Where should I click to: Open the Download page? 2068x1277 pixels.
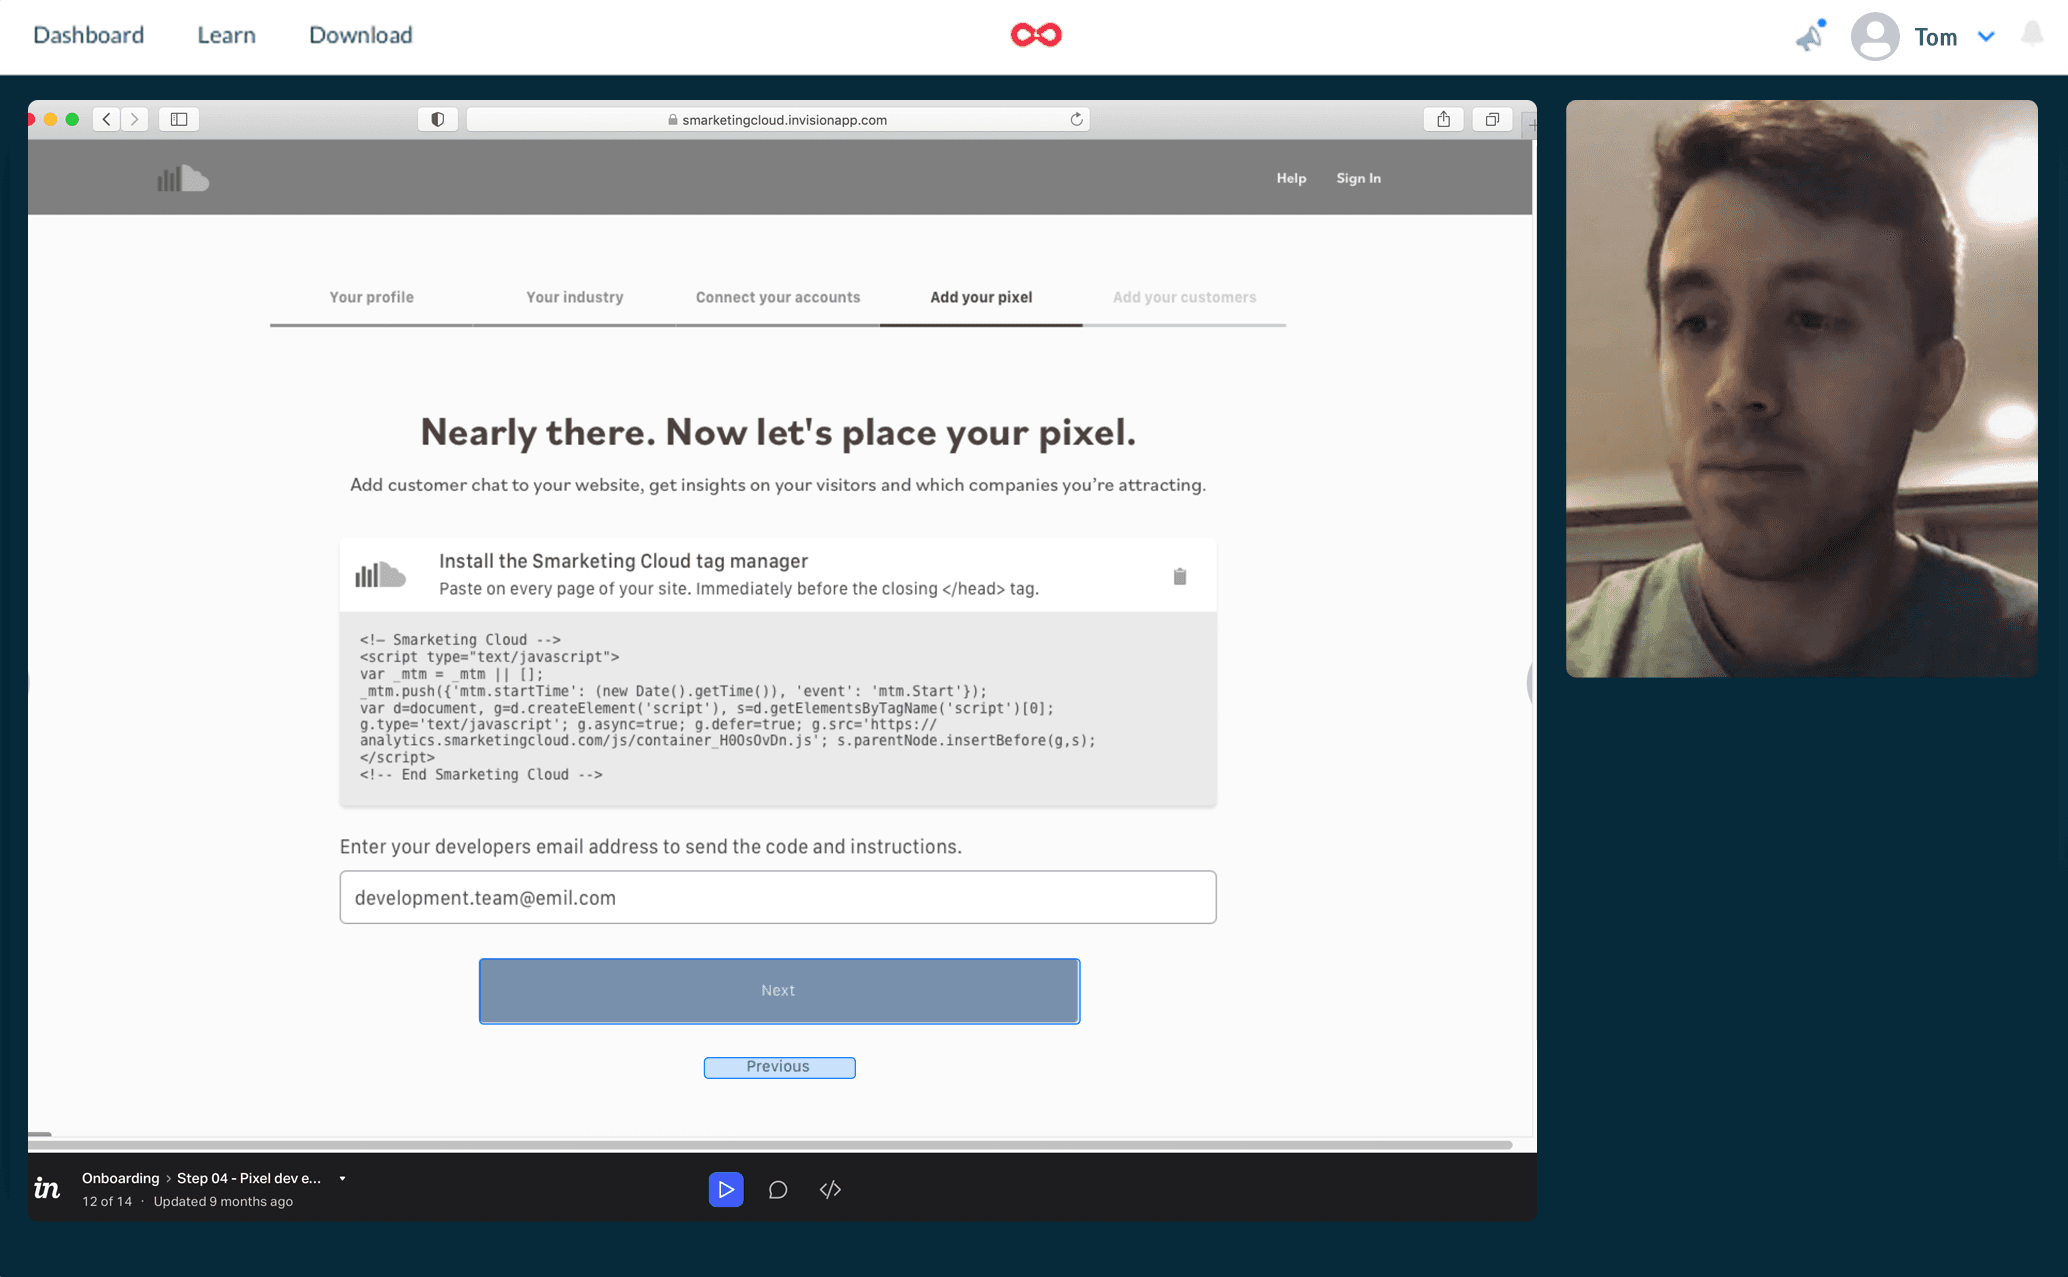pos(360,35)
